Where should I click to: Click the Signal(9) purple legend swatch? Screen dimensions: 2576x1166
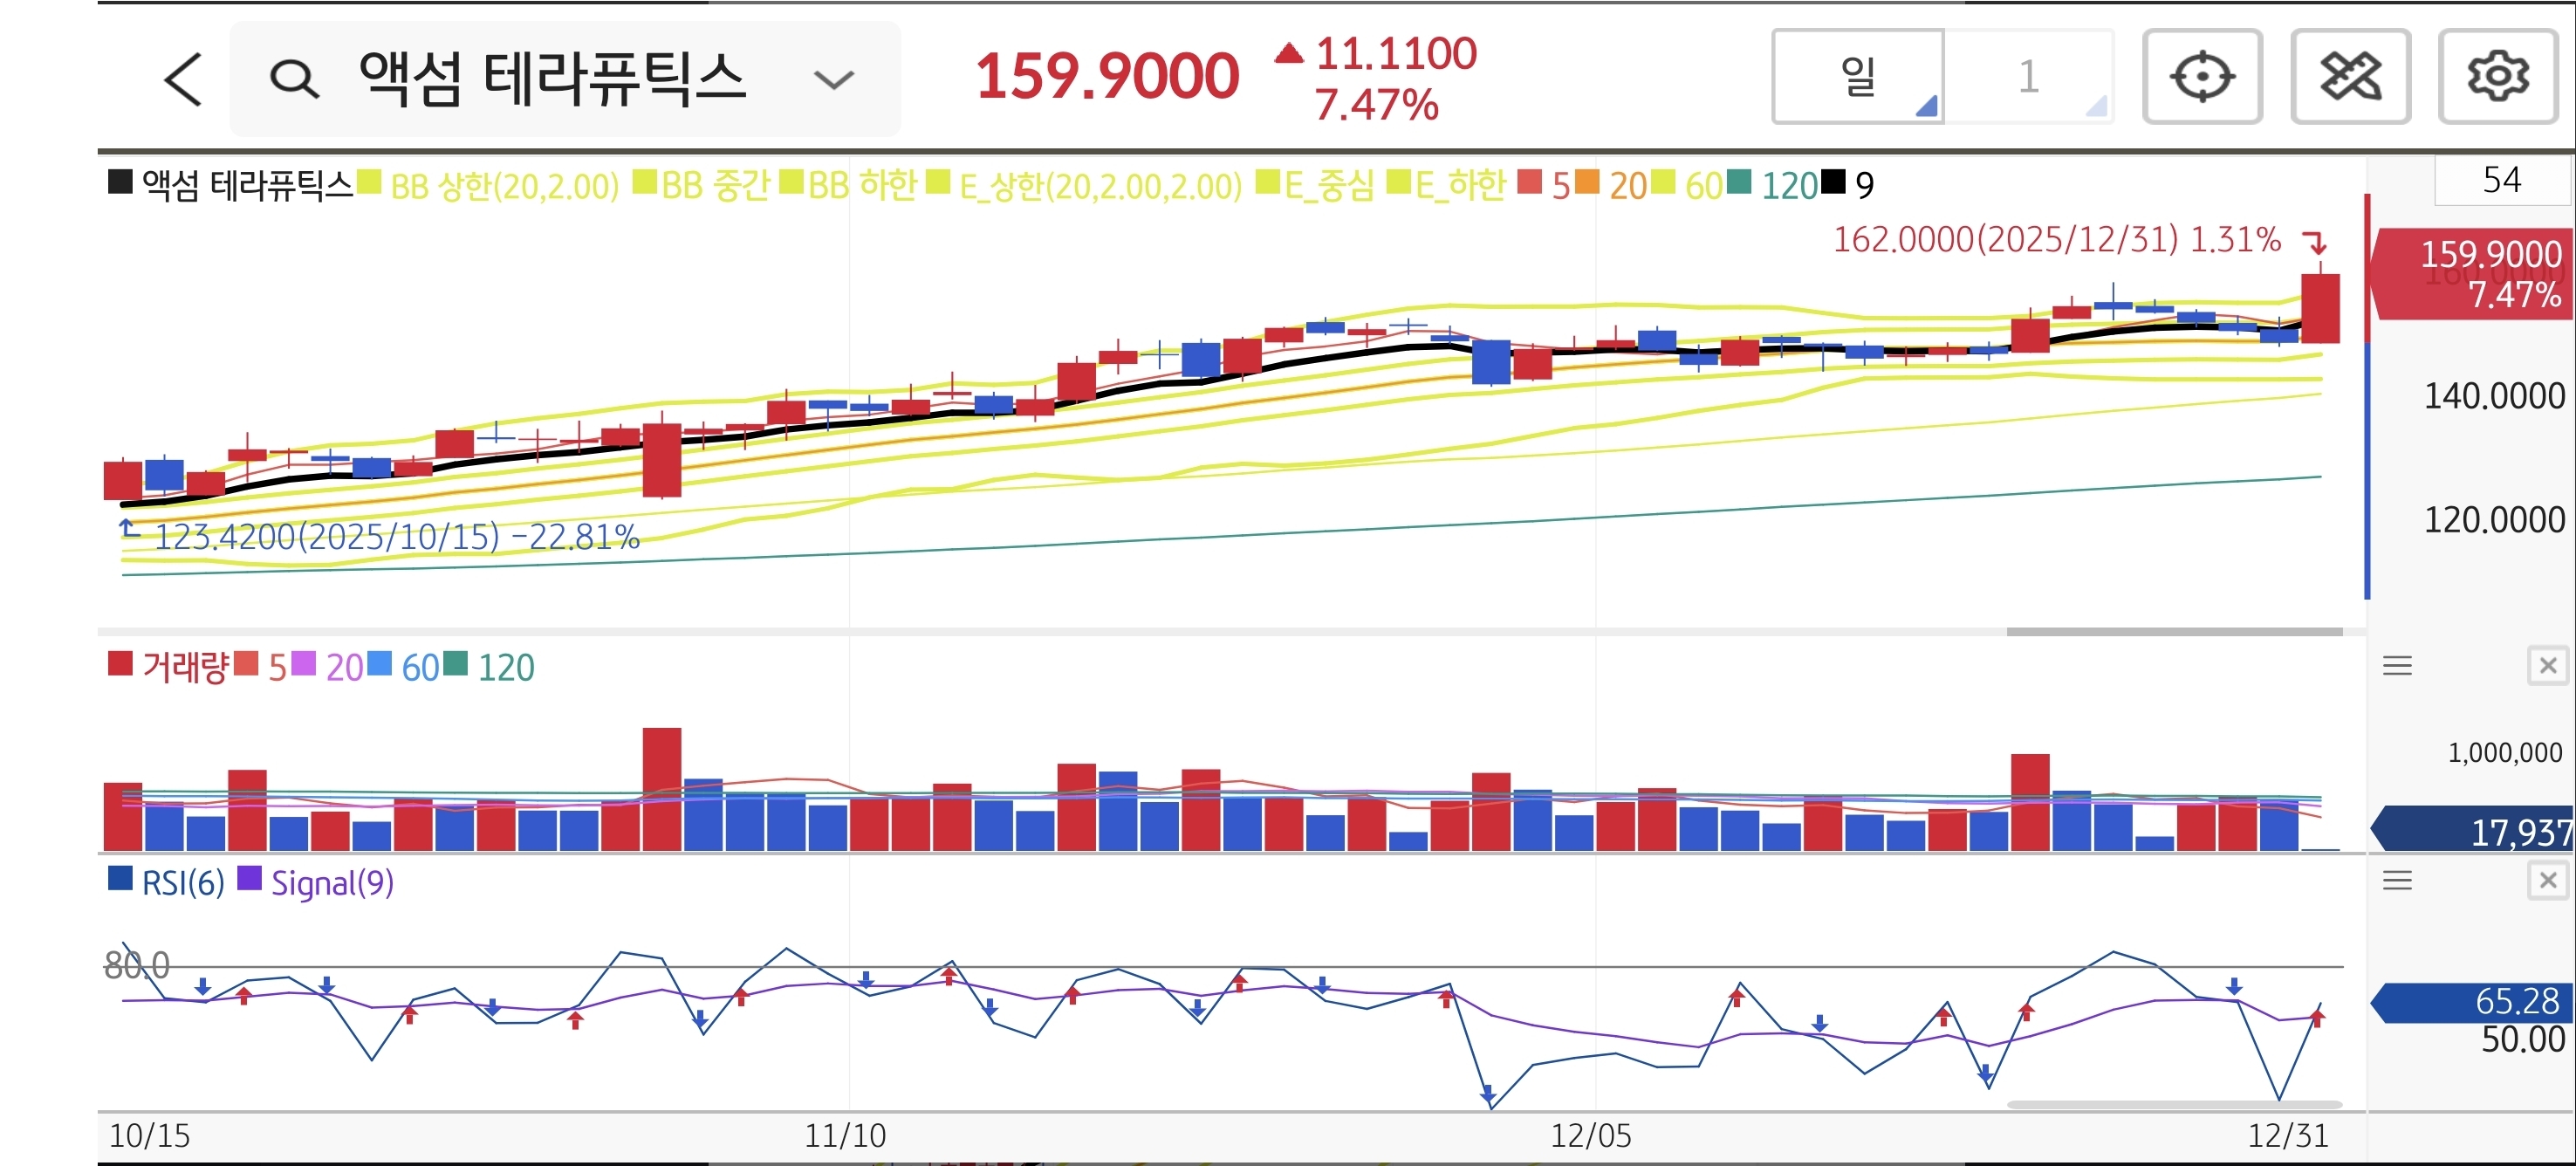pos(249,879)
